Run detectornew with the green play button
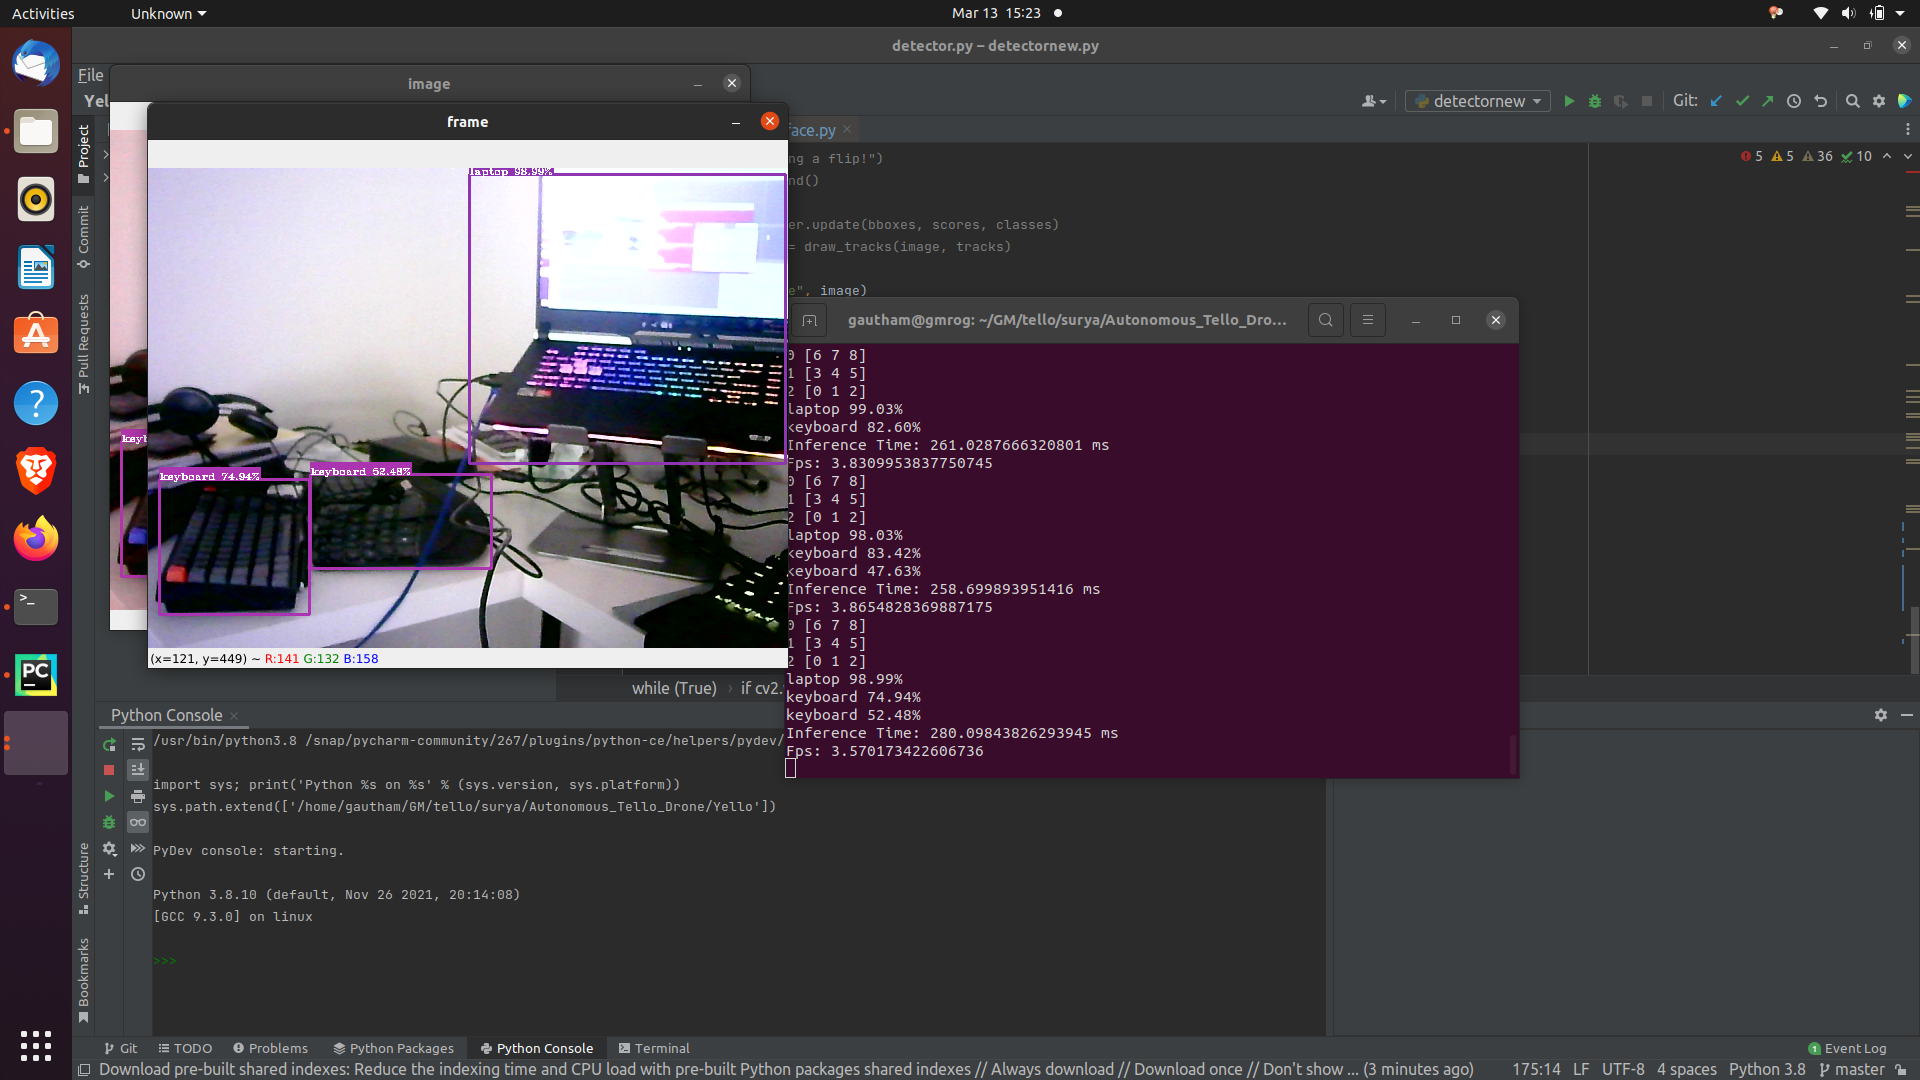The image size is (1920, 1080). tap(1569, 101)
